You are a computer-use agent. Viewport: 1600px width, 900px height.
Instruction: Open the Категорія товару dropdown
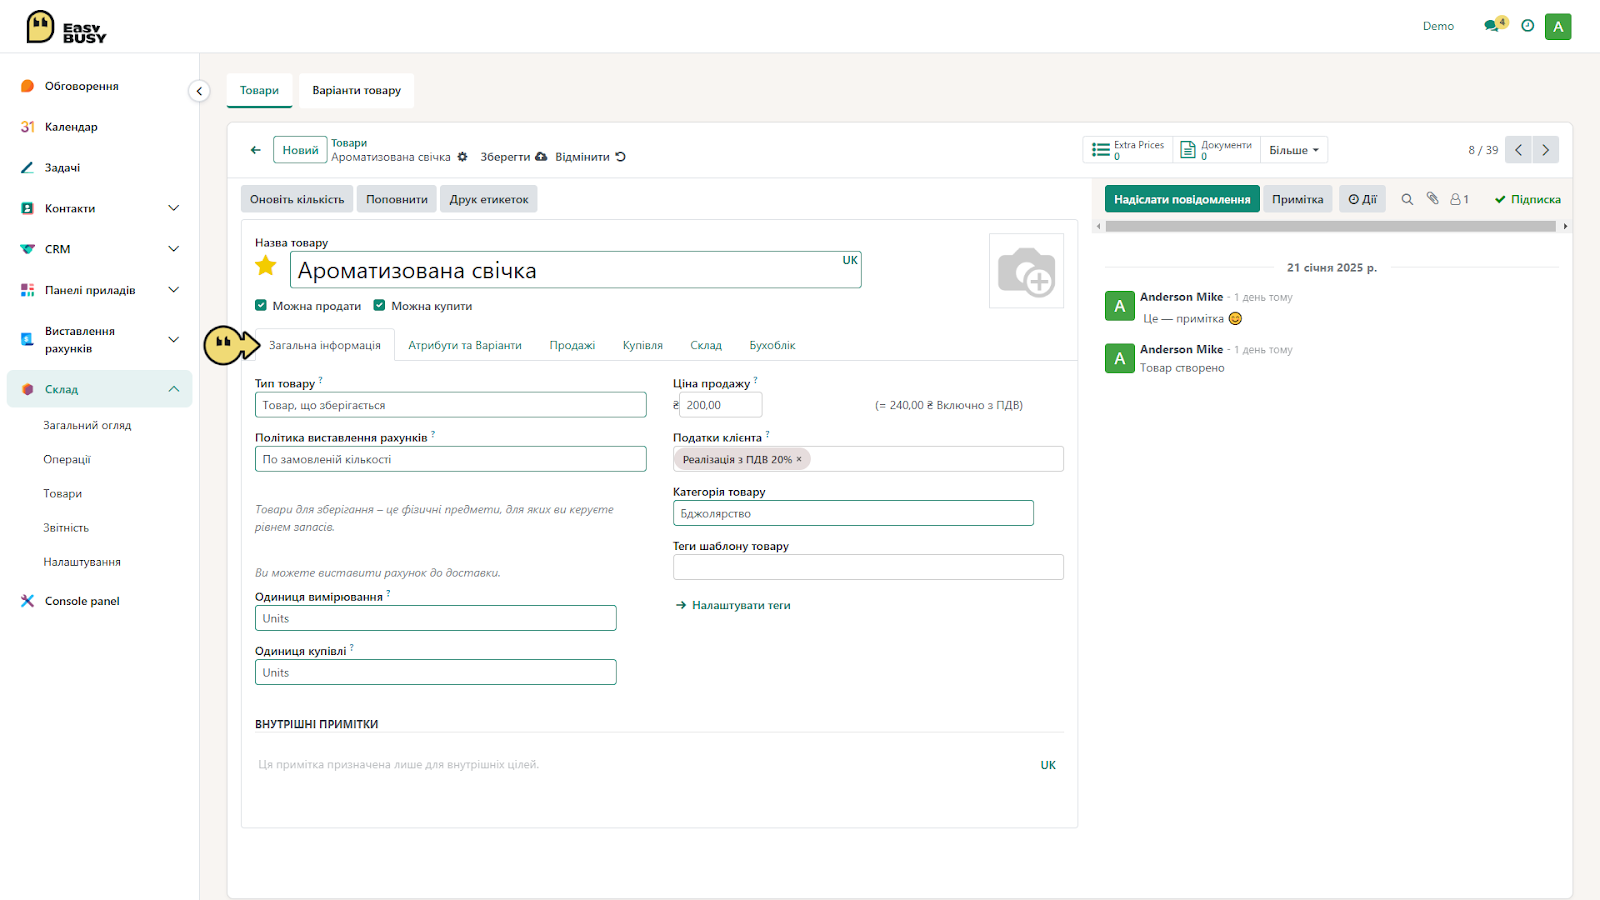pyautogui.click(x=853, y=513)
